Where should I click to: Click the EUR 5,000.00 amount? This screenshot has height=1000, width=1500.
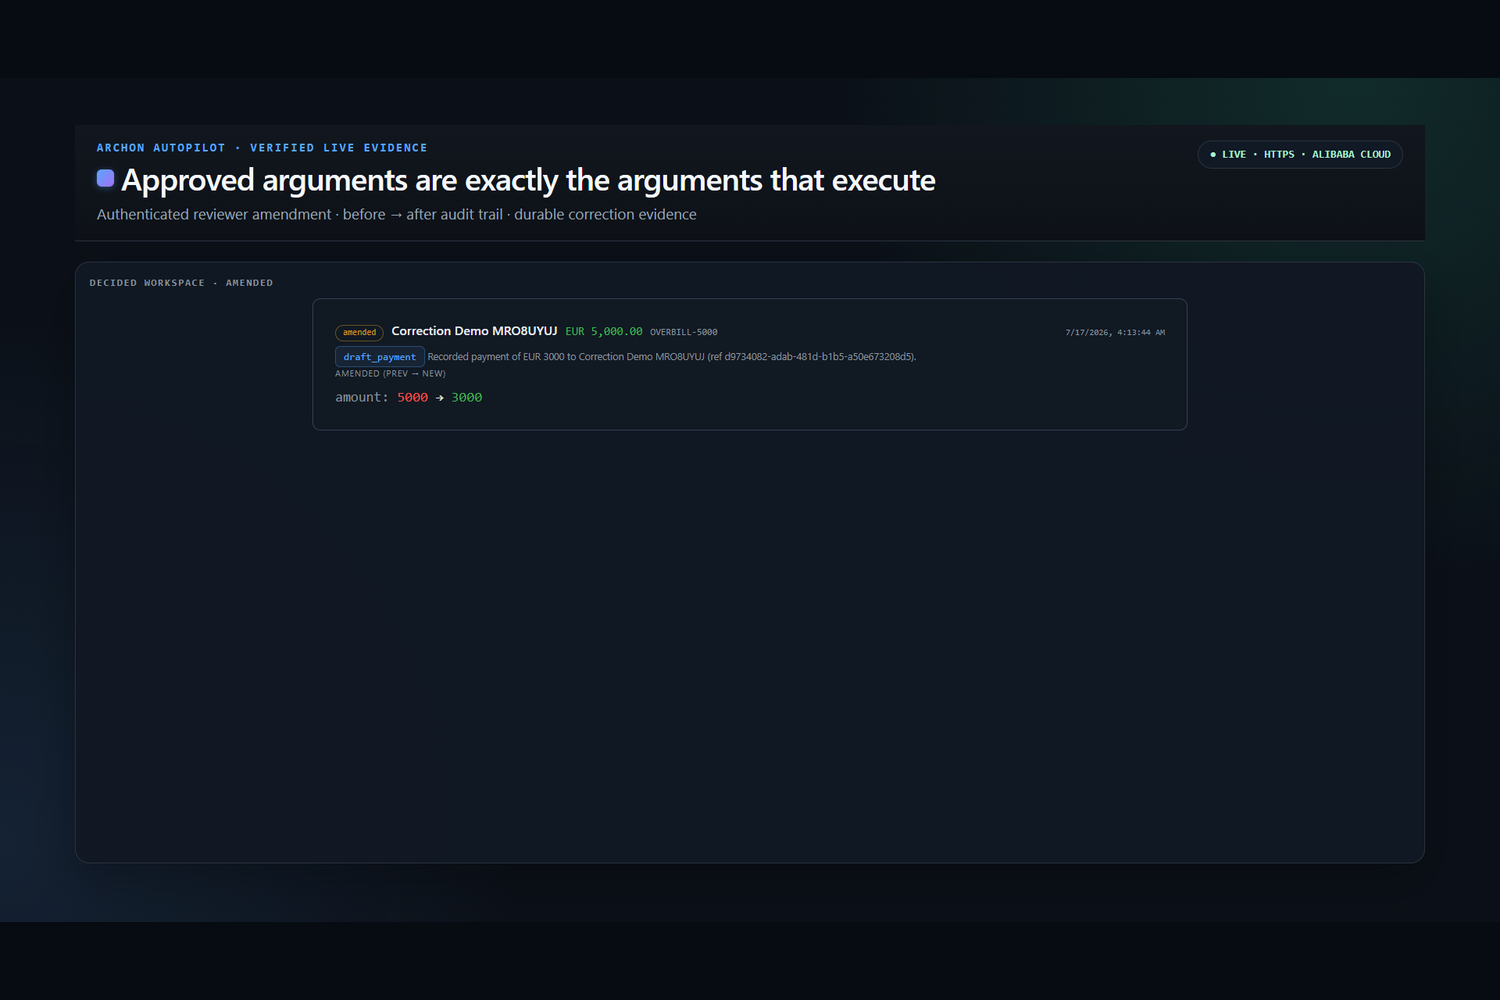[x=604, y=332]
